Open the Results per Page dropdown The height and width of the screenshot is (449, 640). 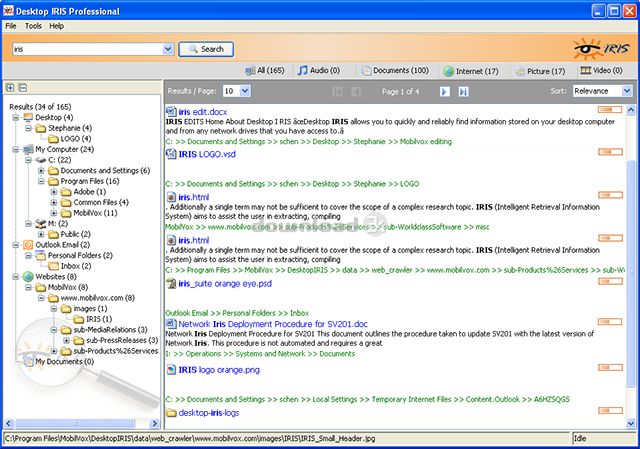point(244,91)
